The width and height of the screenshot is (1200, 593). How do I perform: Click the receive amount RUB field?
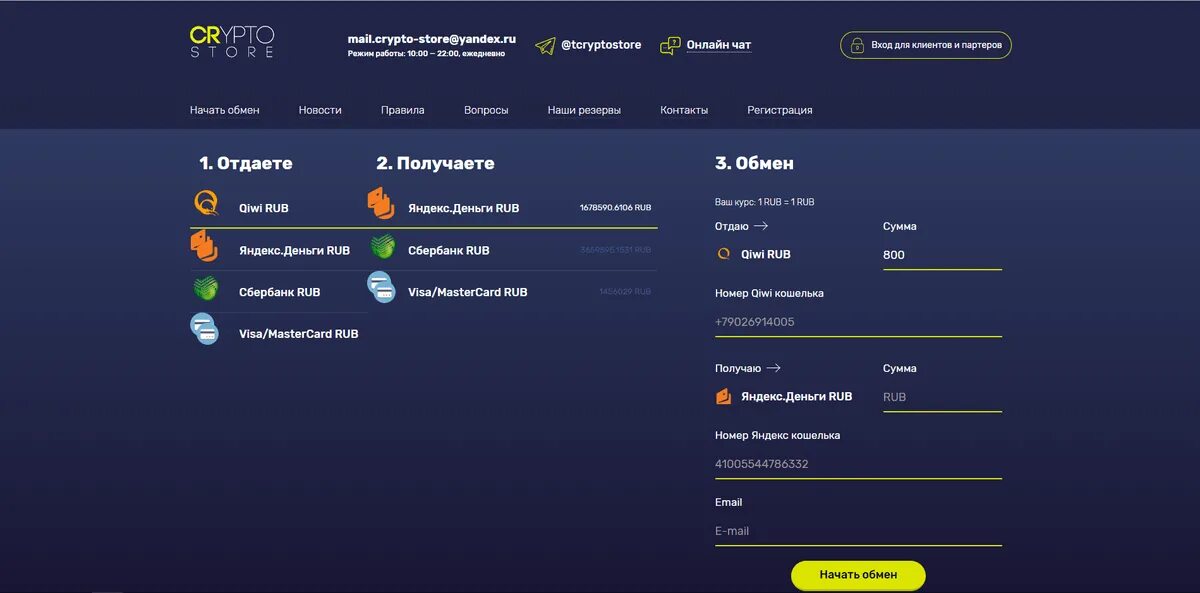[942, 397]
